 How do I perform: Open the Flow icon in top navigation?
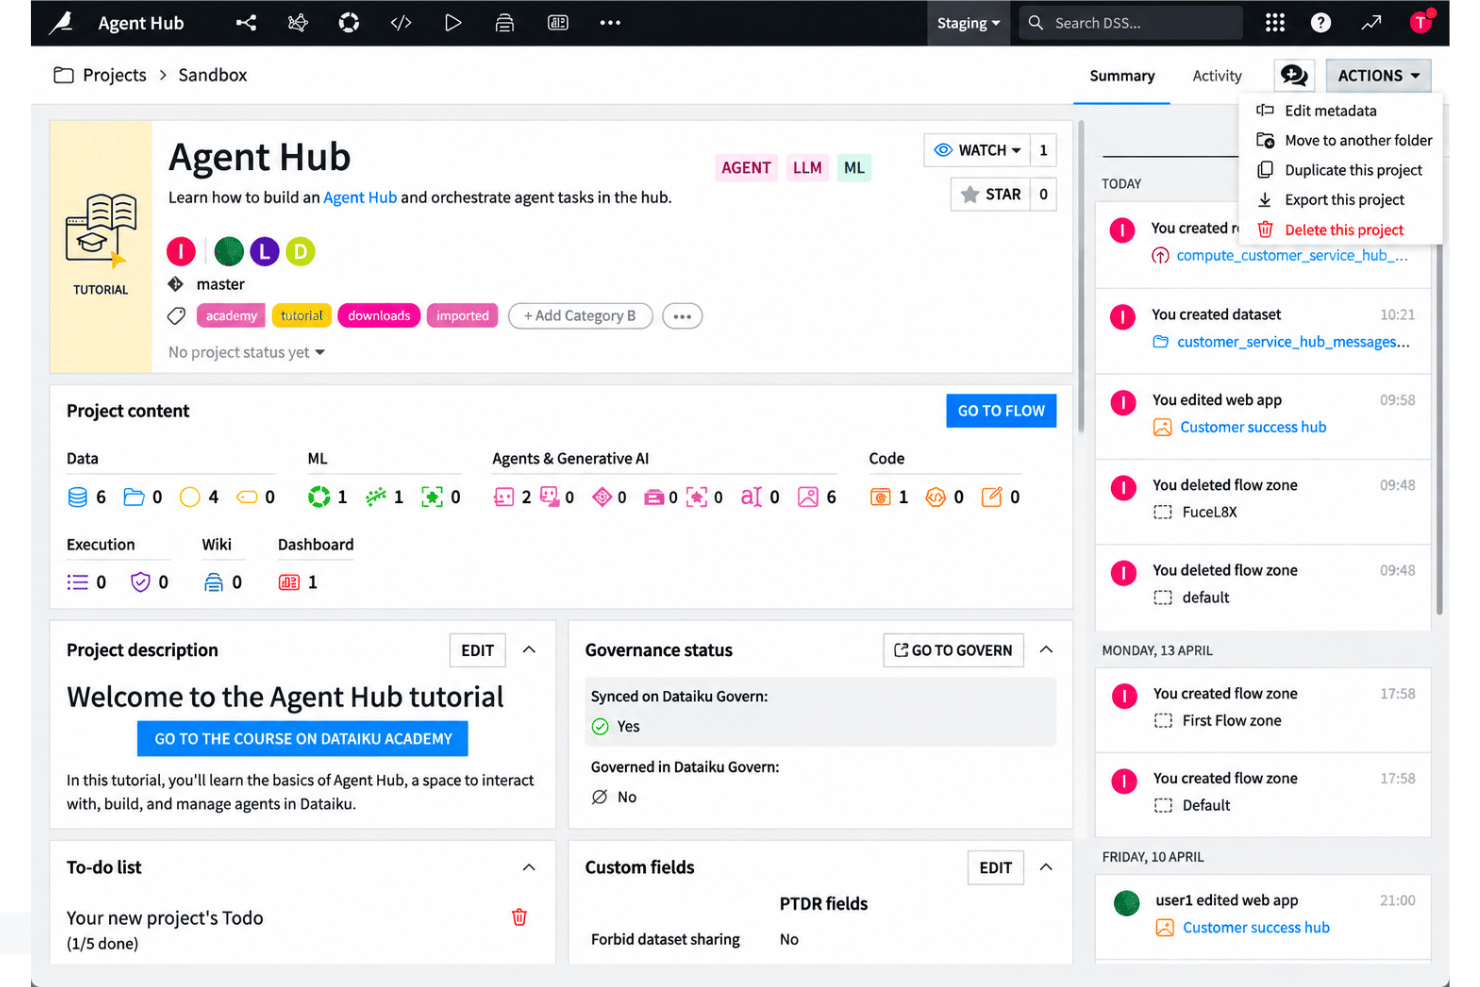coord(246,23)
